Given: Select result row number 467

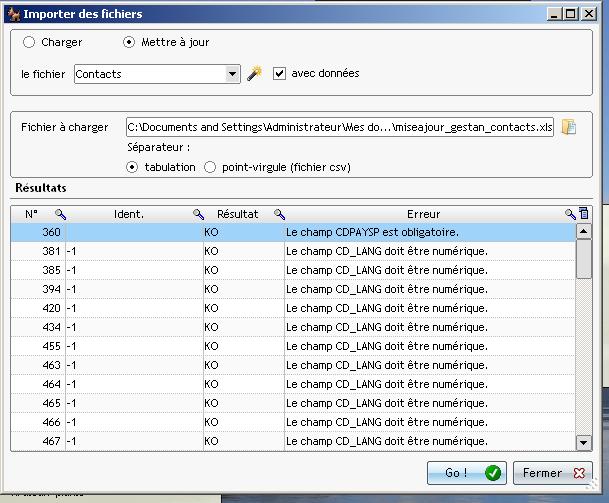Looking at the screenshot, I should point(293,441).
